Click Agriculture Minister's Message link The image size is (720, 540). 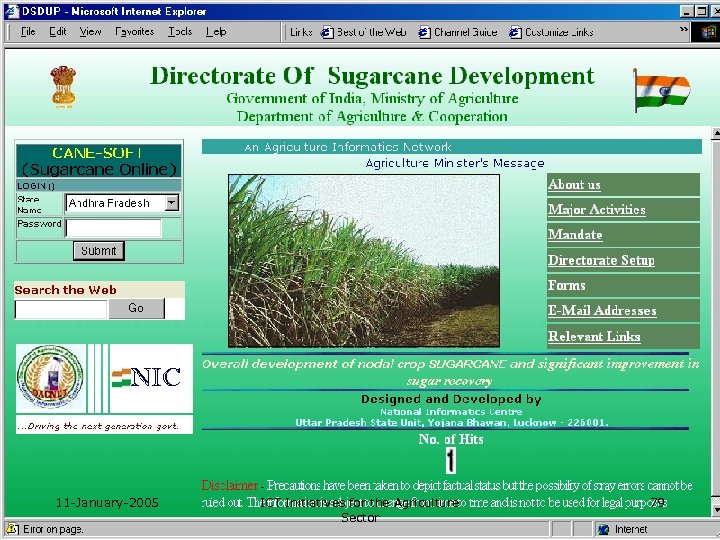pos(455,163)
